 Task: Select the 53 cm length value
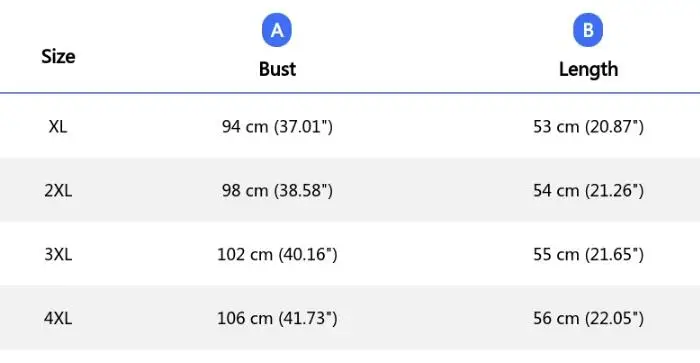(x=588, y=127)
